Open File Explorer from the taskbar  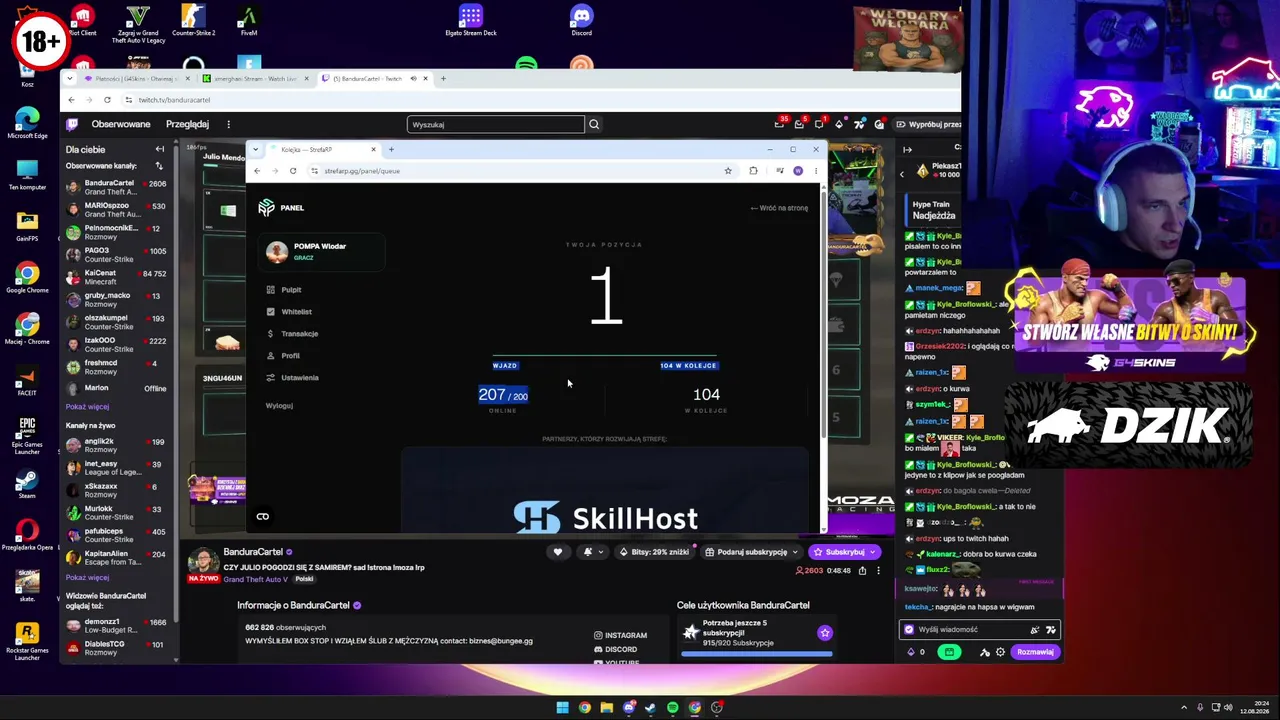tap(606, 708)
